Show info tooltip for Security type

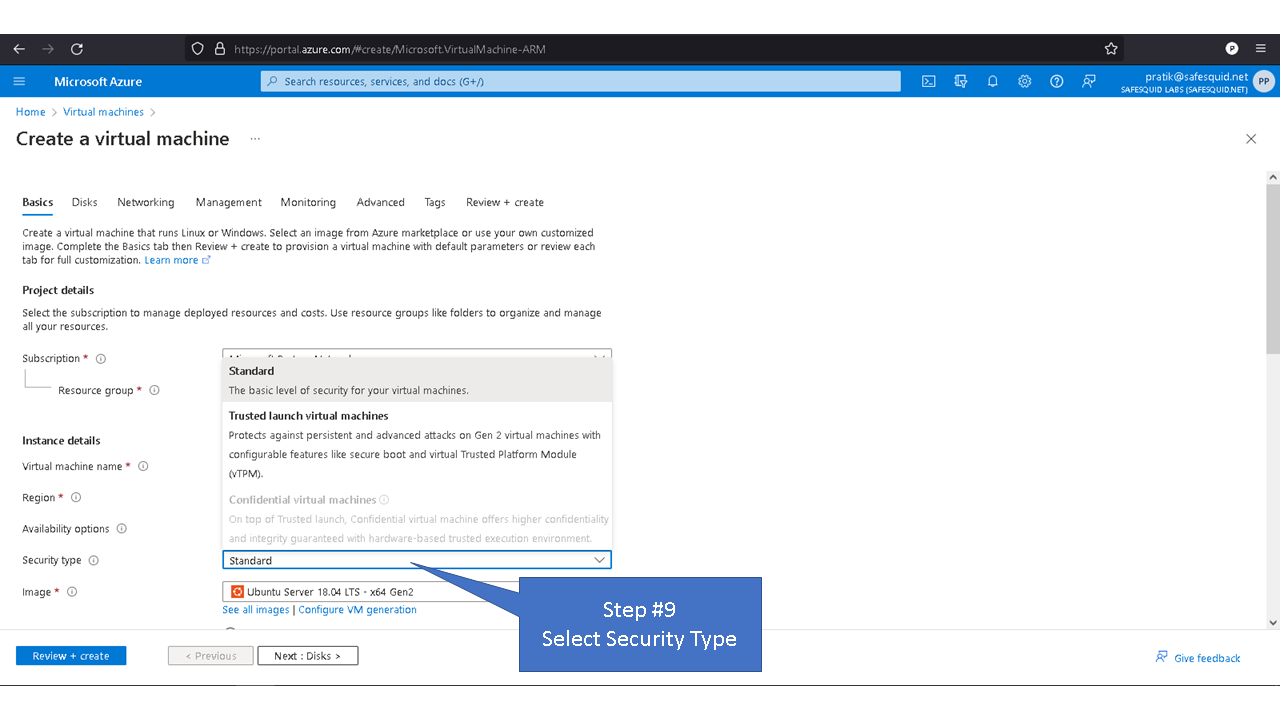(x=94, y=561)
